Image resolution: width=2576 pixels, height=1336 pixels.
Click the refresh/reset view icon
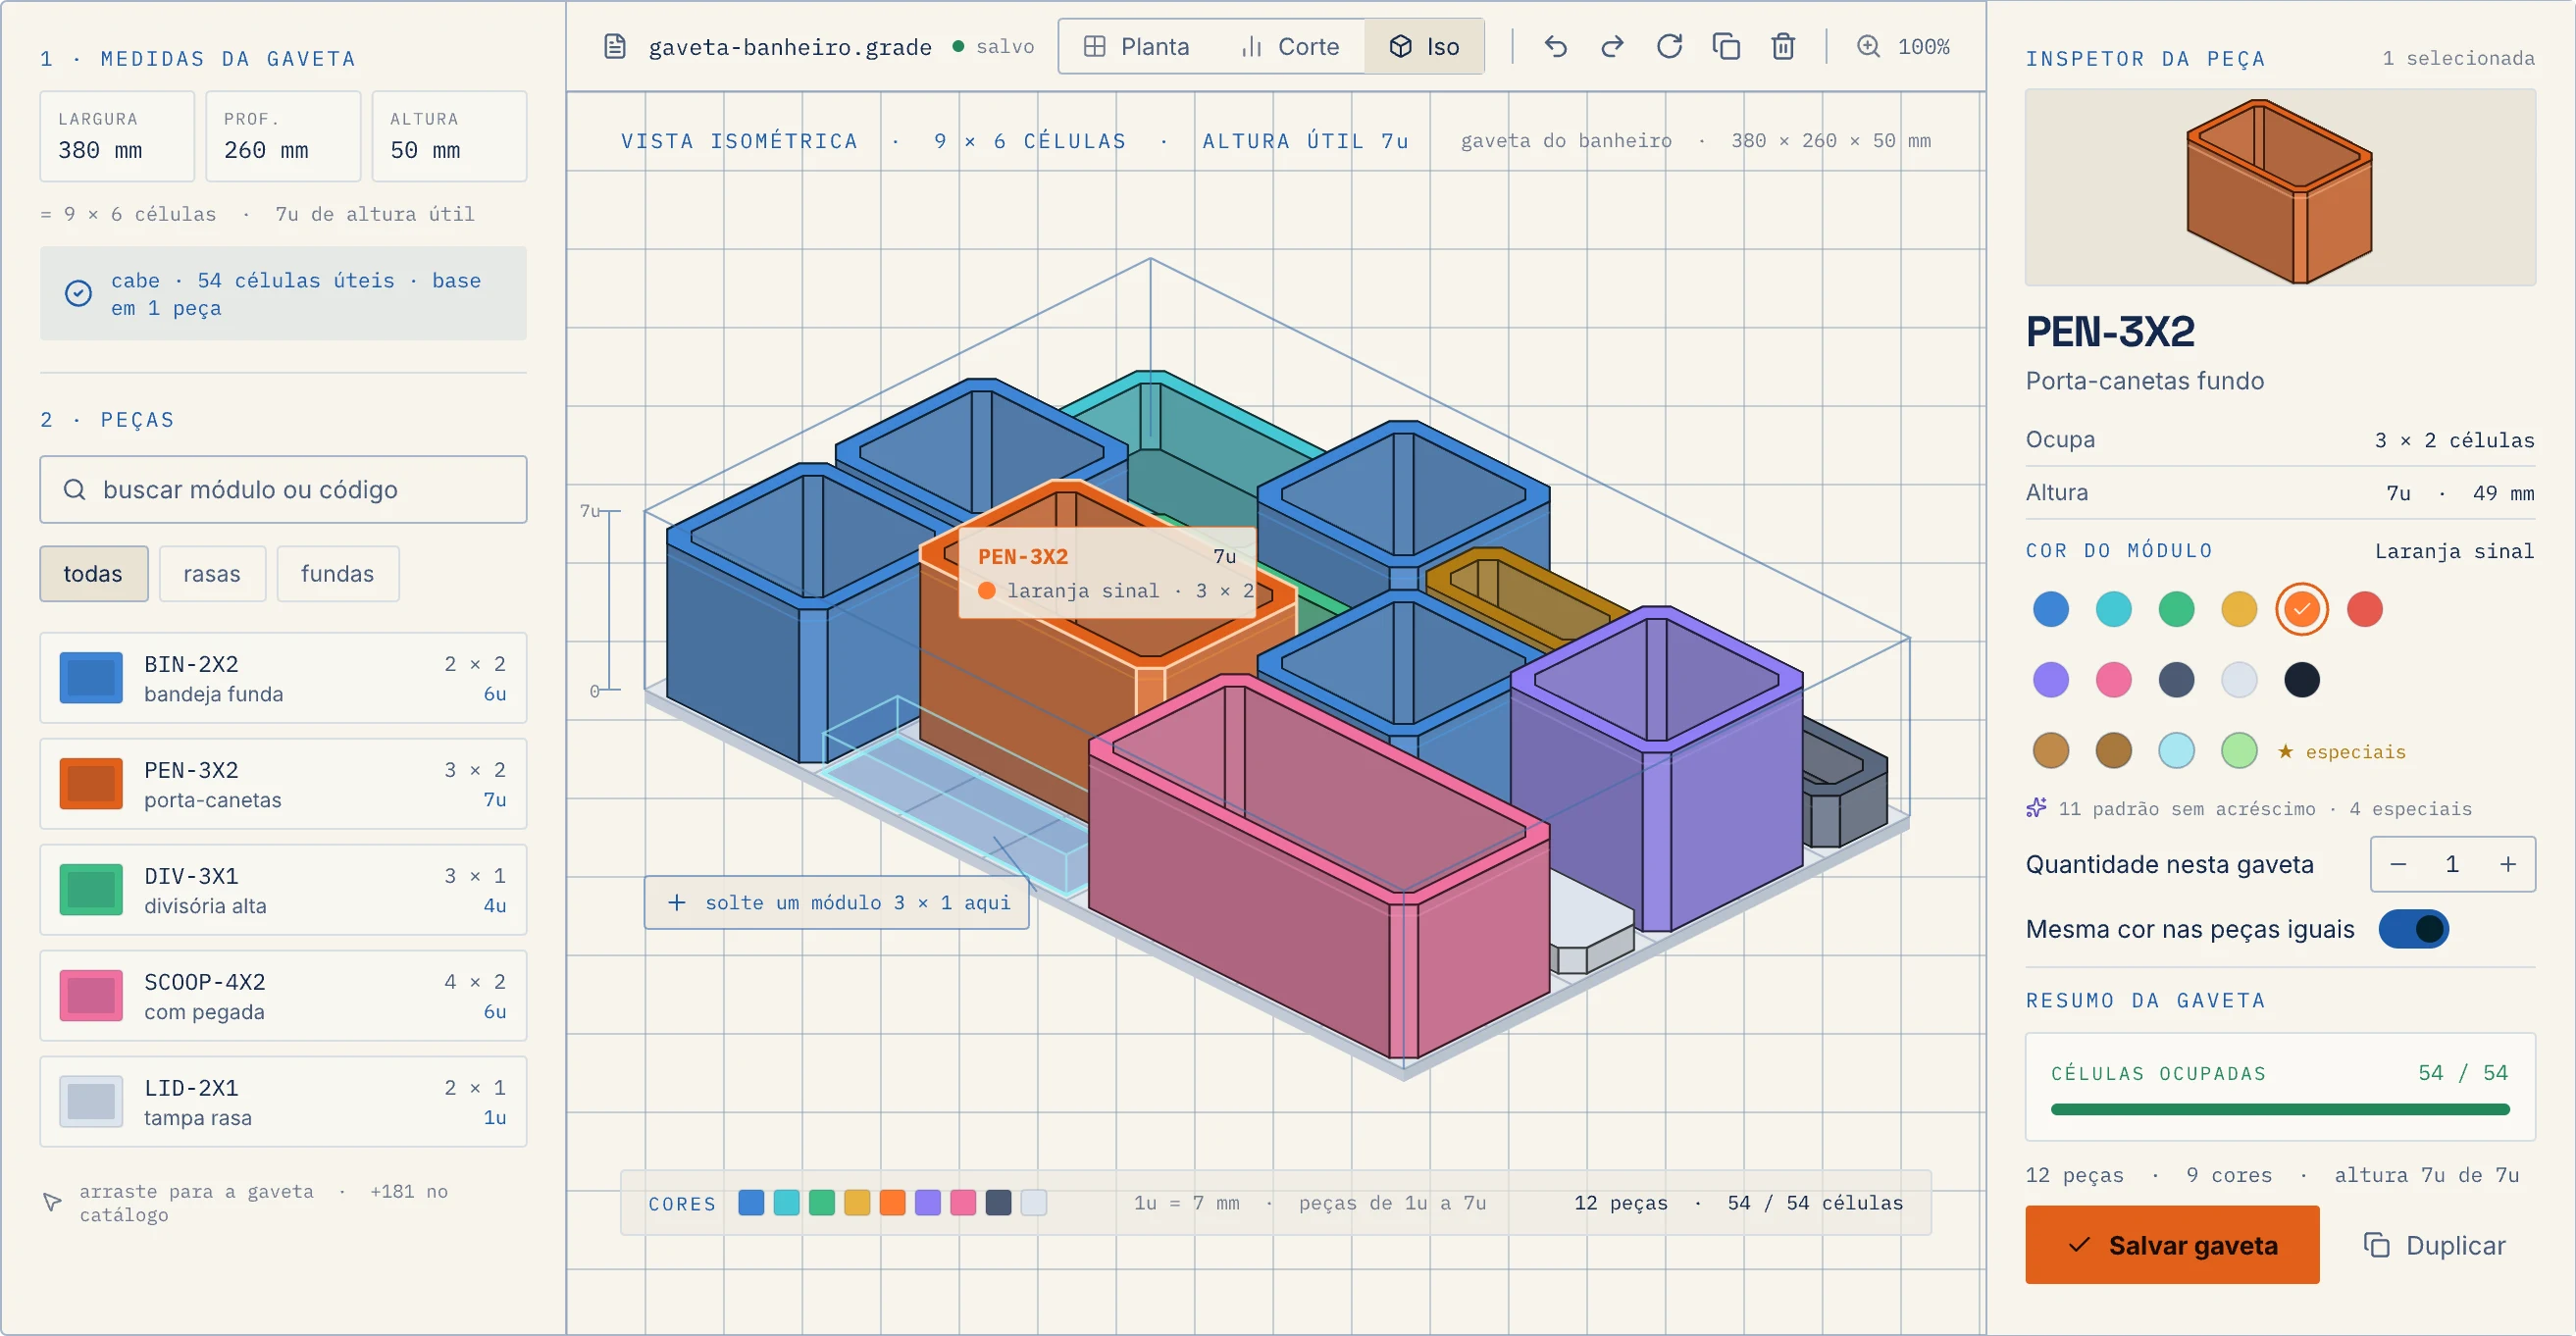(1669, 47)
